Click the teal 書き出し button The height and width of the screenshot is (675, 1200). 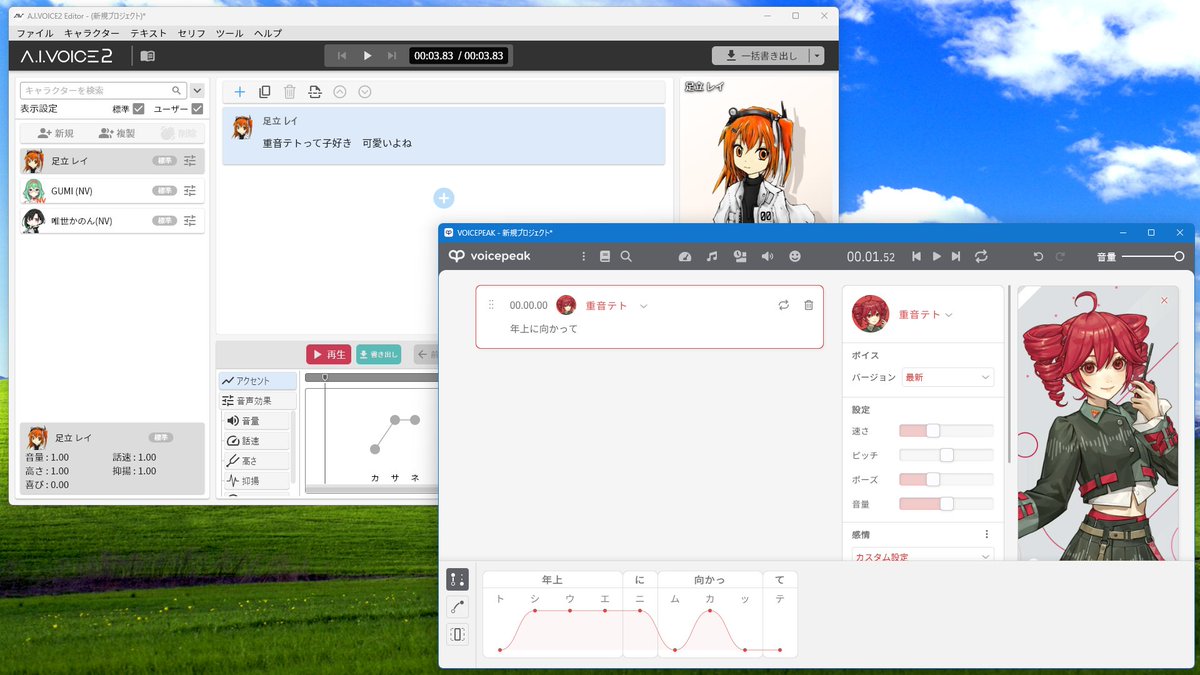(x=378, y=354)
